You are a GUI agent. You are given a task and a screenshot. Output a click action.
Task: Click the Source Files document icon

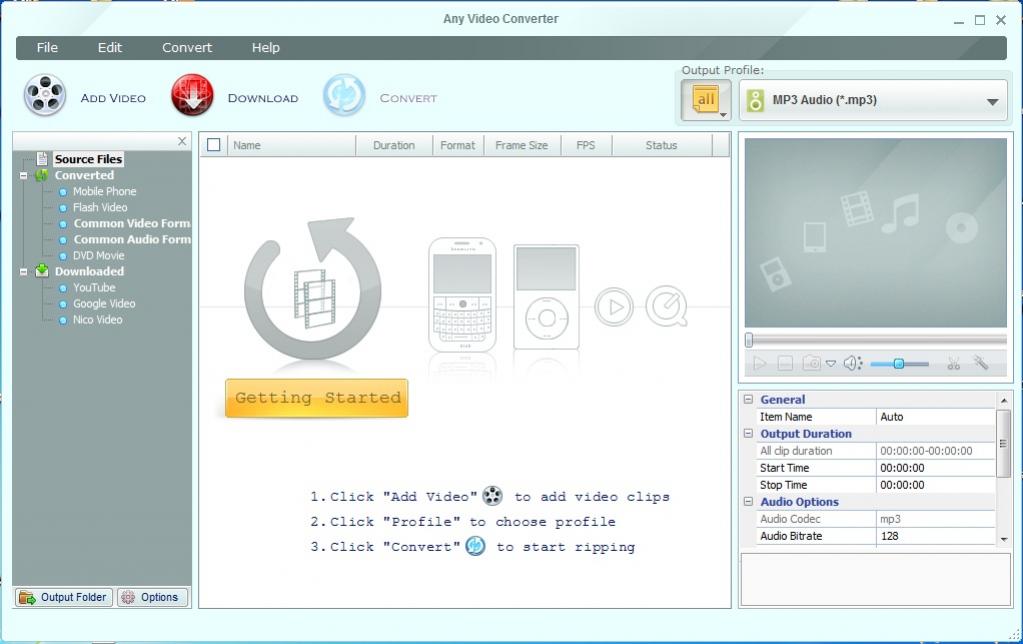pyautogui.click(x=42, y=159)
